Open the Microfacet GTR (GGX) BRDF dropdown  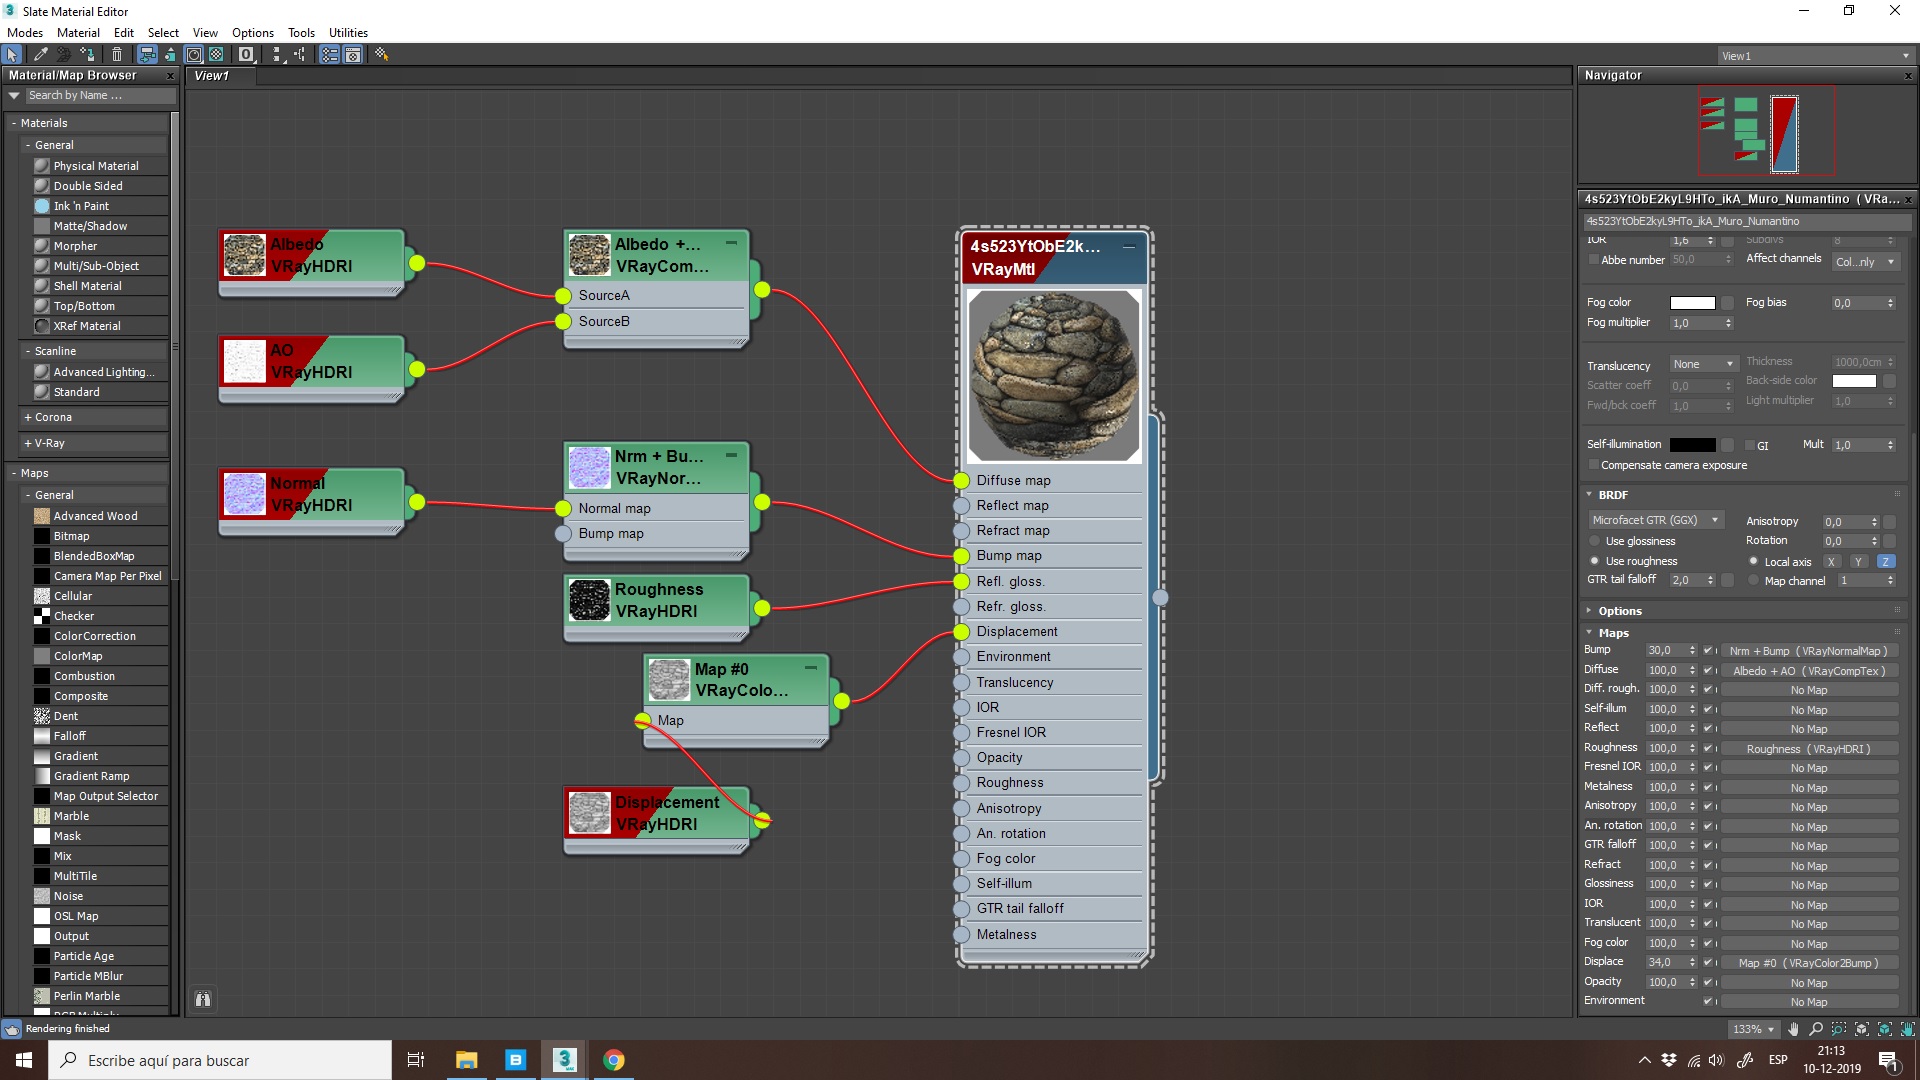1655,520
